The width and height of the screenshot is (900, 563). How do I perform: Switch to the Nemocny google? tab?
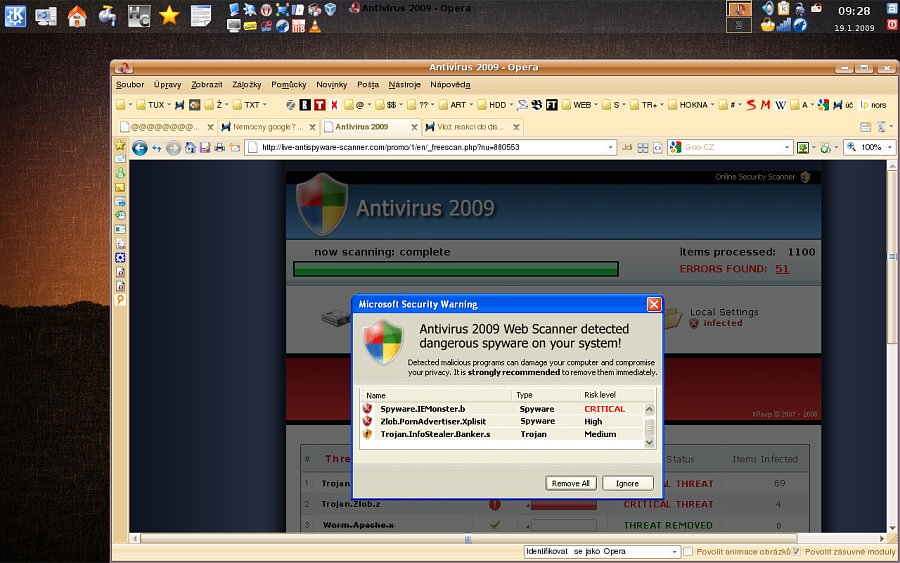click(269, 127)
